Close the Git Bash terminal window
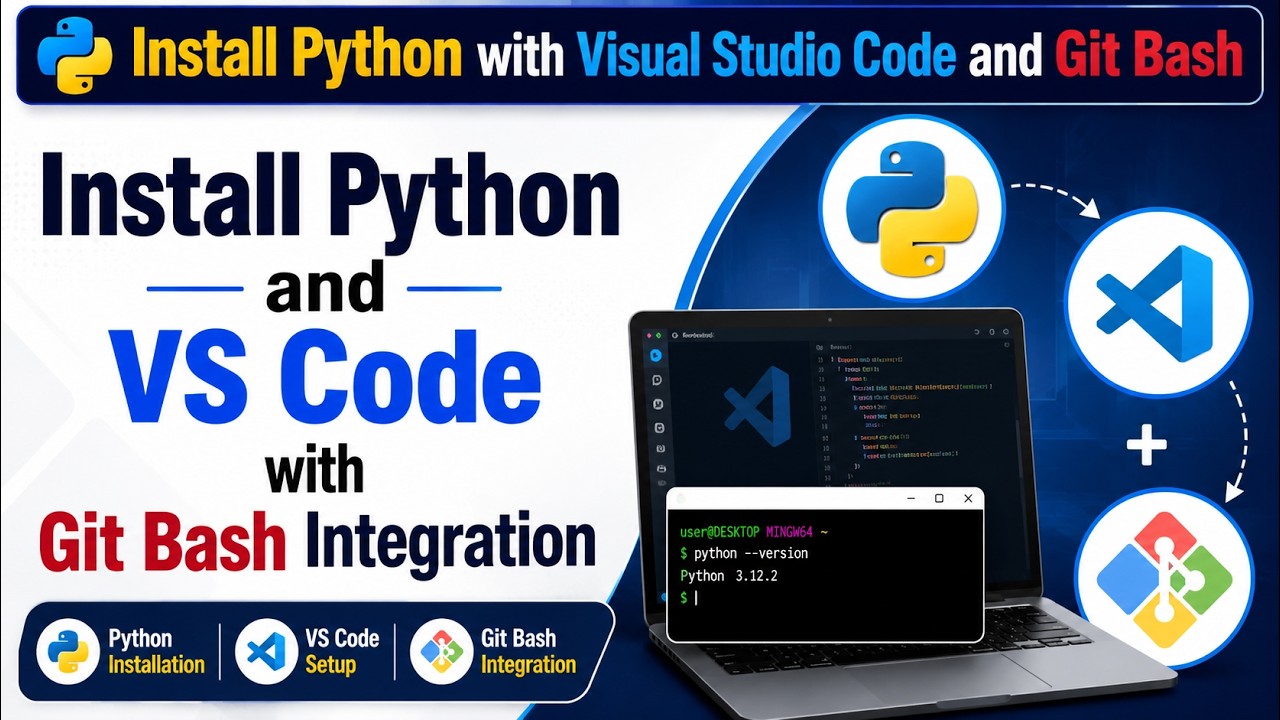Image resolution: width=1280 pixels, height=720 pixels. click(968, 498)
